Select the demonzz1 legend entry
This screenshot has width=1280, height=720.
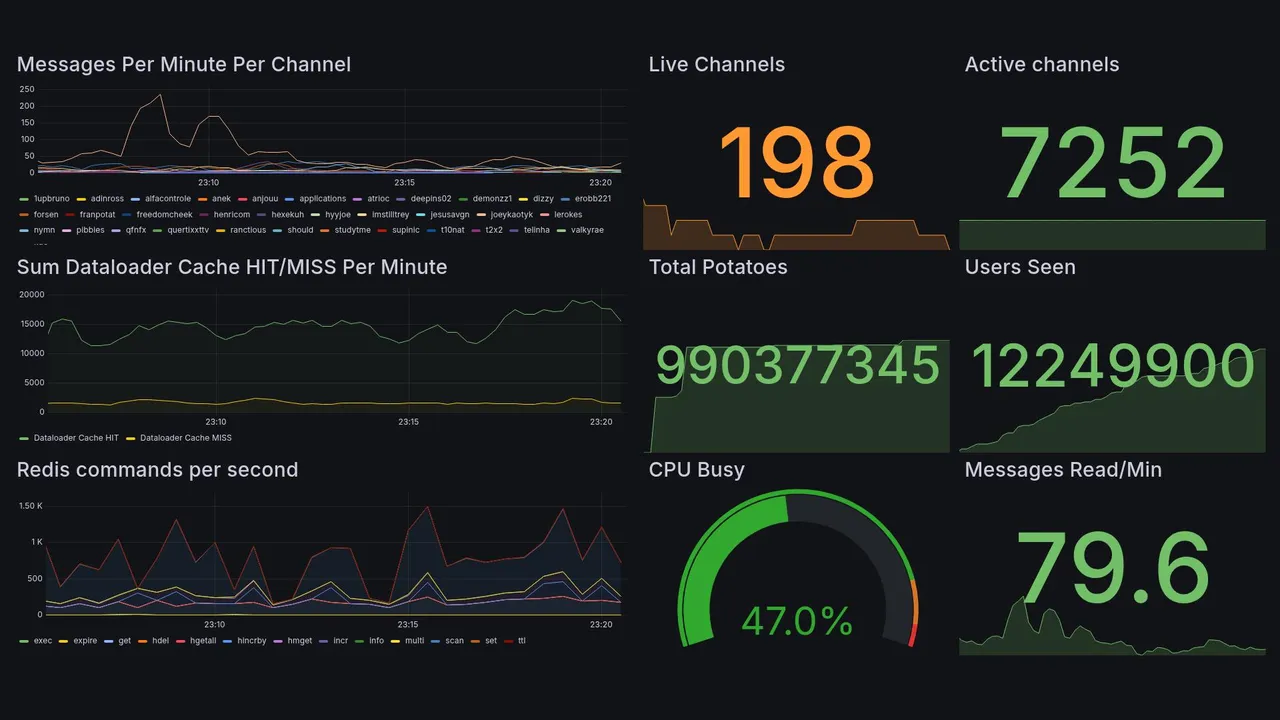pos(486,199)
